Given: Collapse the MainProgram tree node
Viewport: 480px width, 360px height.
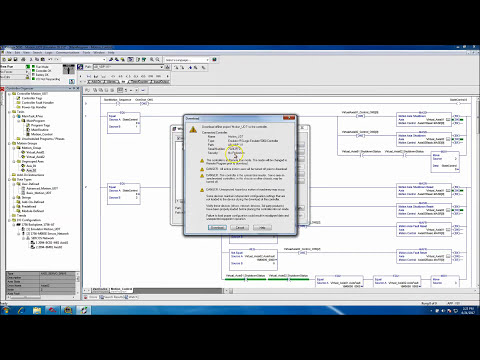Looking at the screenshot, I should [19, 121].
